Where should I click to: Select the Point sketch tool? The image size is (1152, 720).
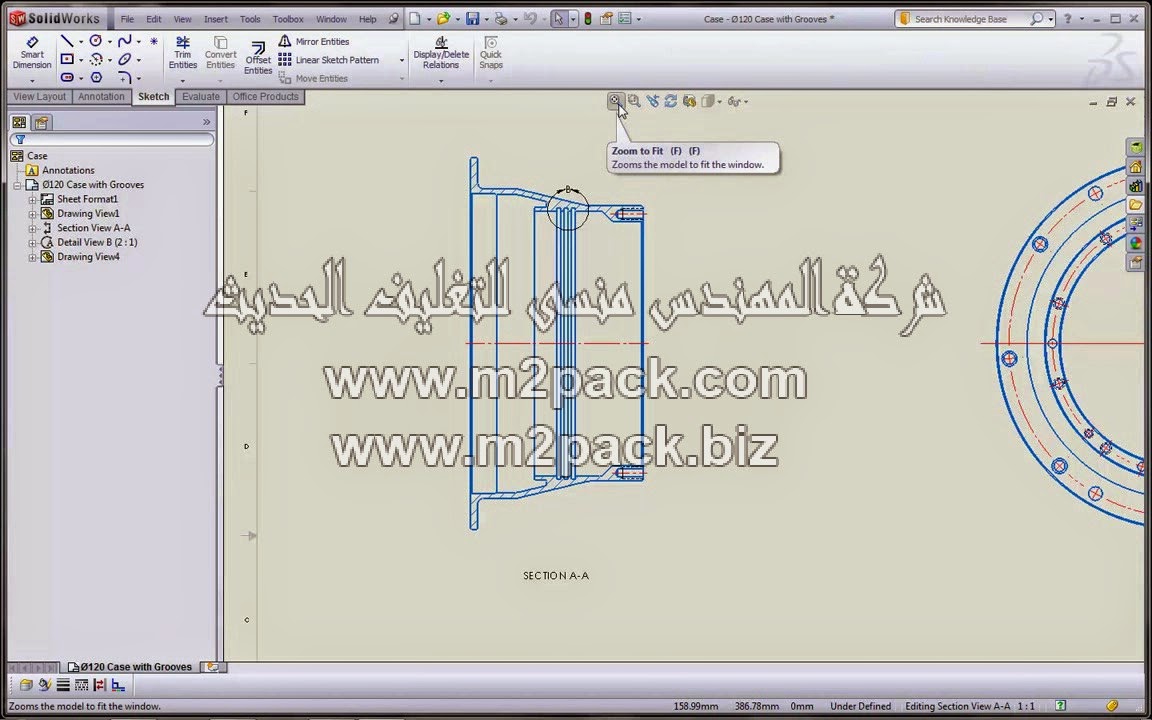click(154, 41)
